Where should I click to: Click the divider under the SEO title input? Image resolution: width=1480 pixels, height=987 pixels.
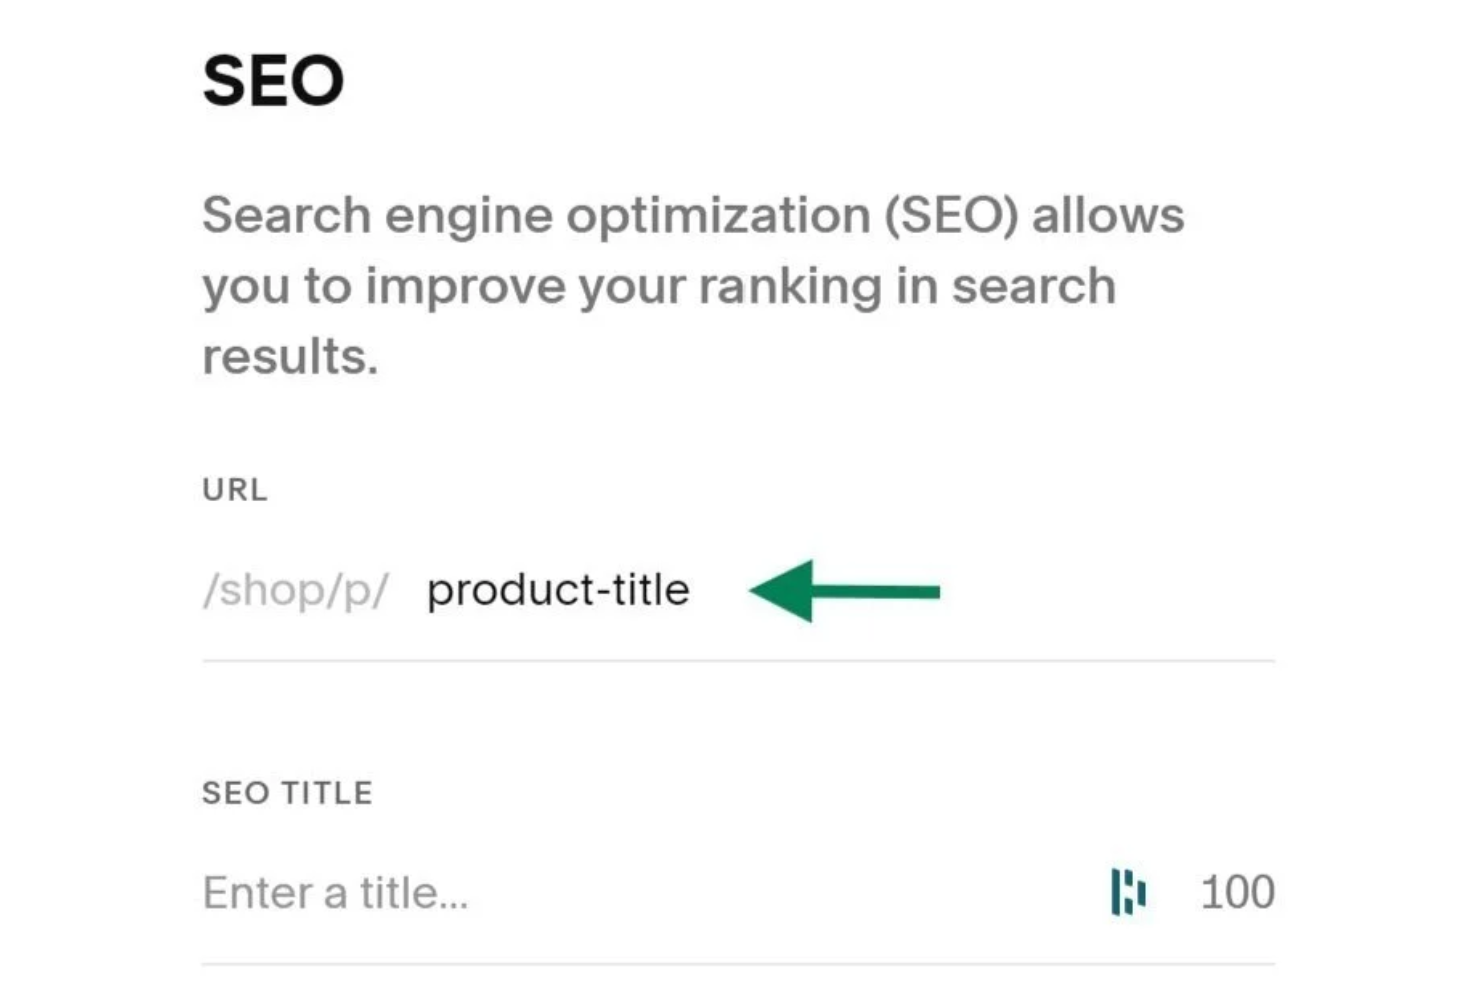pyautogui.click(x=738, y=964)
